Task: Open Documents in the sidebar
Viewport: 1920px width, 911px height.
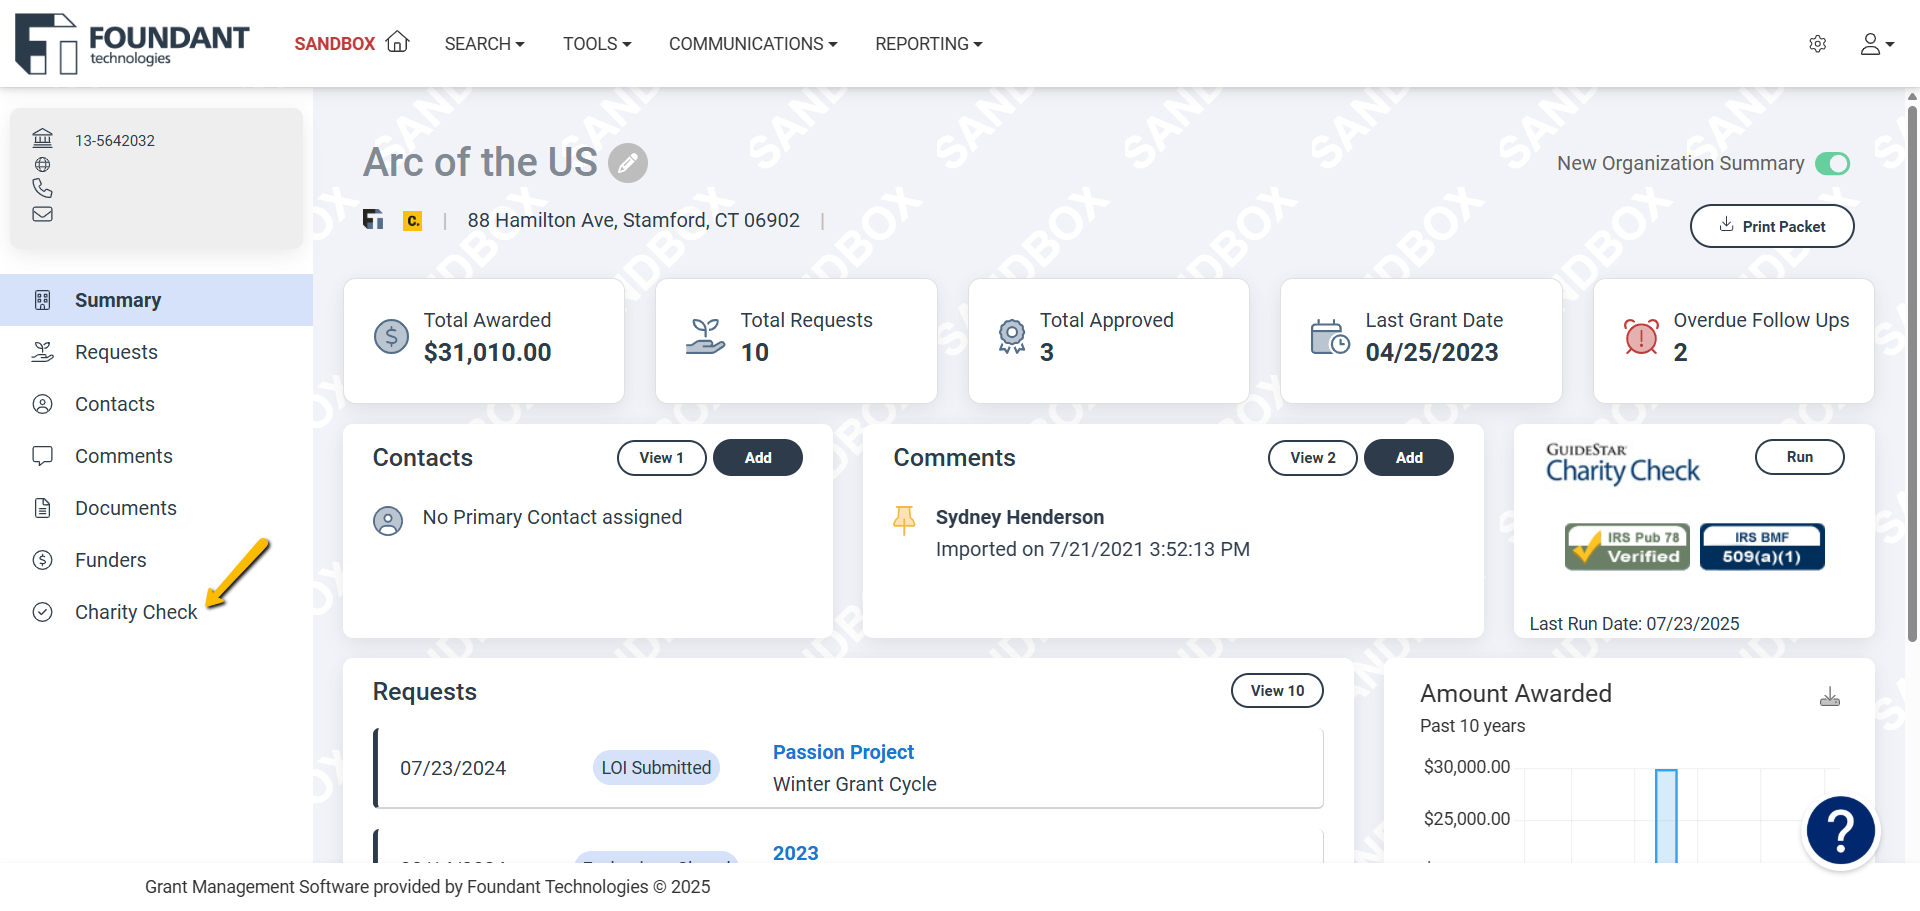Action: [156, 508]
